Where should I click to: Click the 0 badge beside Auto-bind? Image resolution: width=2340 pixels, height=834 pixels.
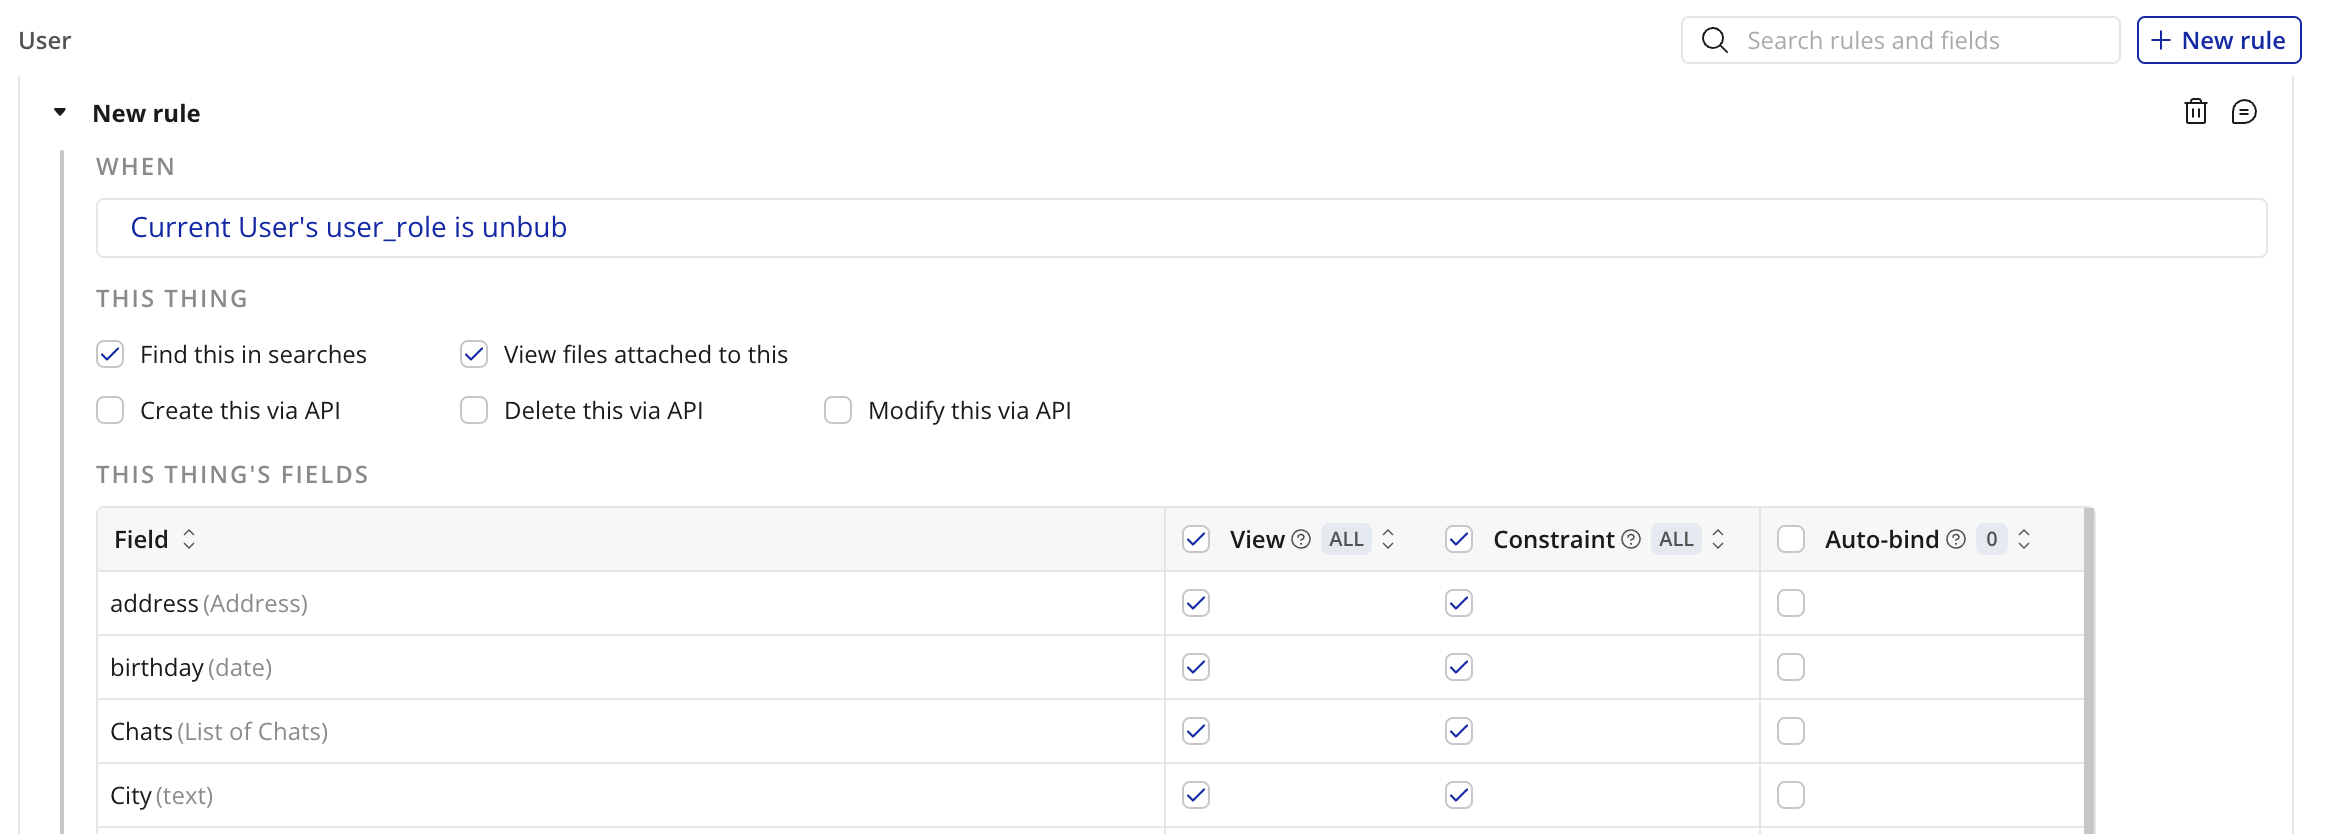click(x=1991, y=540)
